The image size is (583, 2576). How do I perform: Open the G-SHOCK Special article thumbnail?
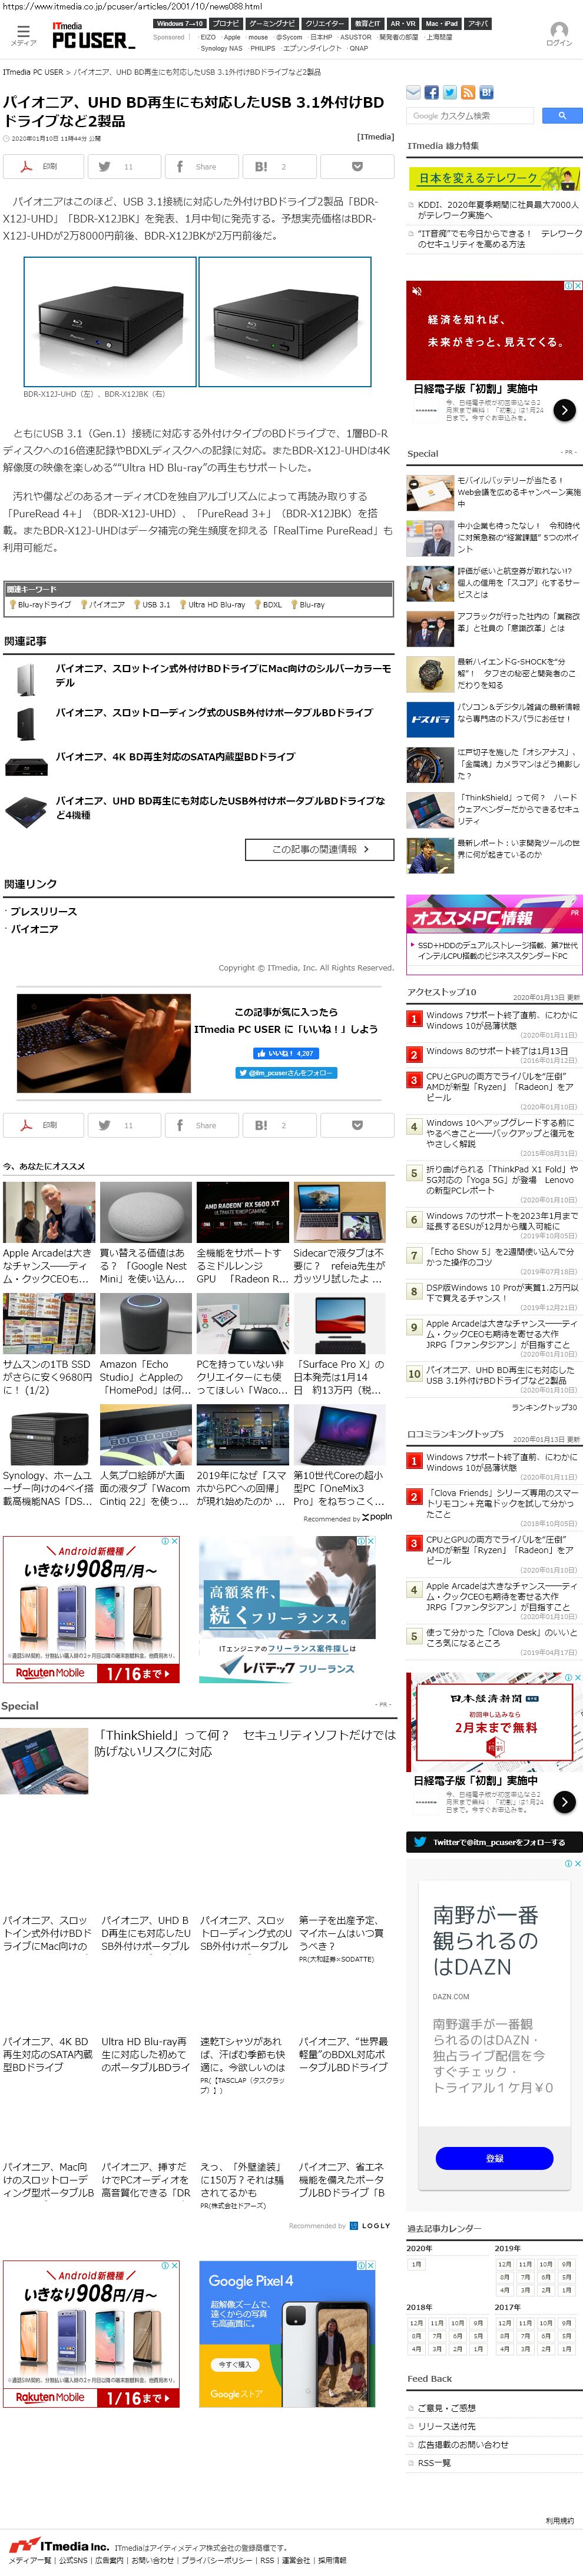click(430, 675)
